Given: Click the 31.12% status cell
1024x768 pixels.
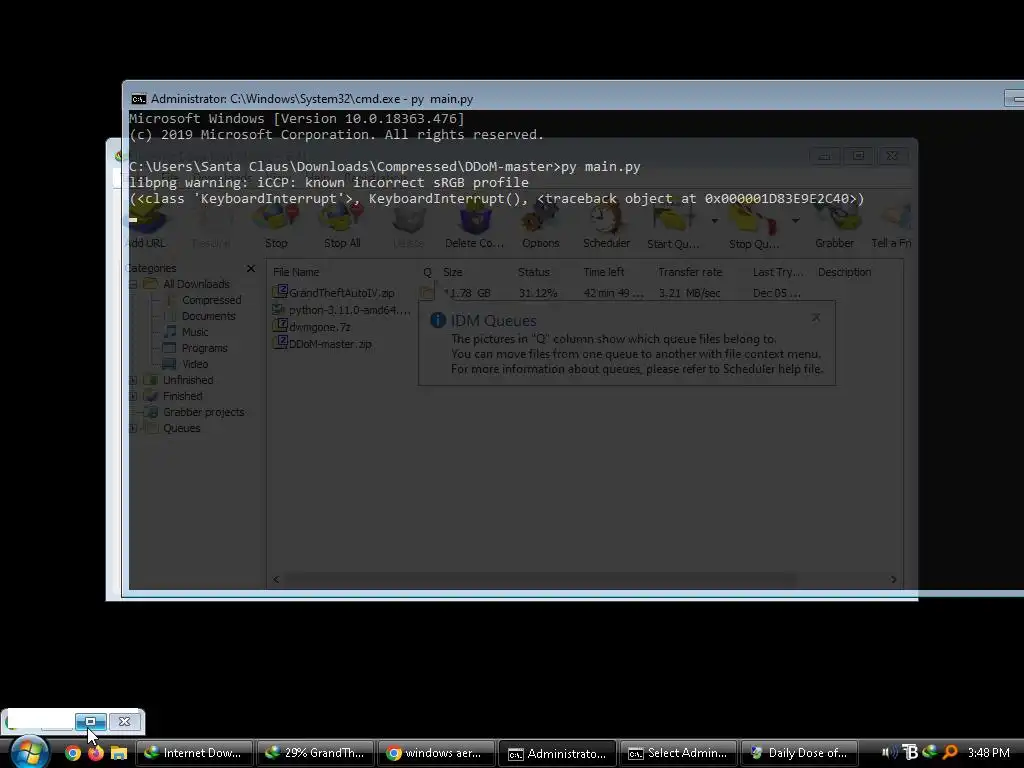Looking at the screenshot, I should [538, 293].
